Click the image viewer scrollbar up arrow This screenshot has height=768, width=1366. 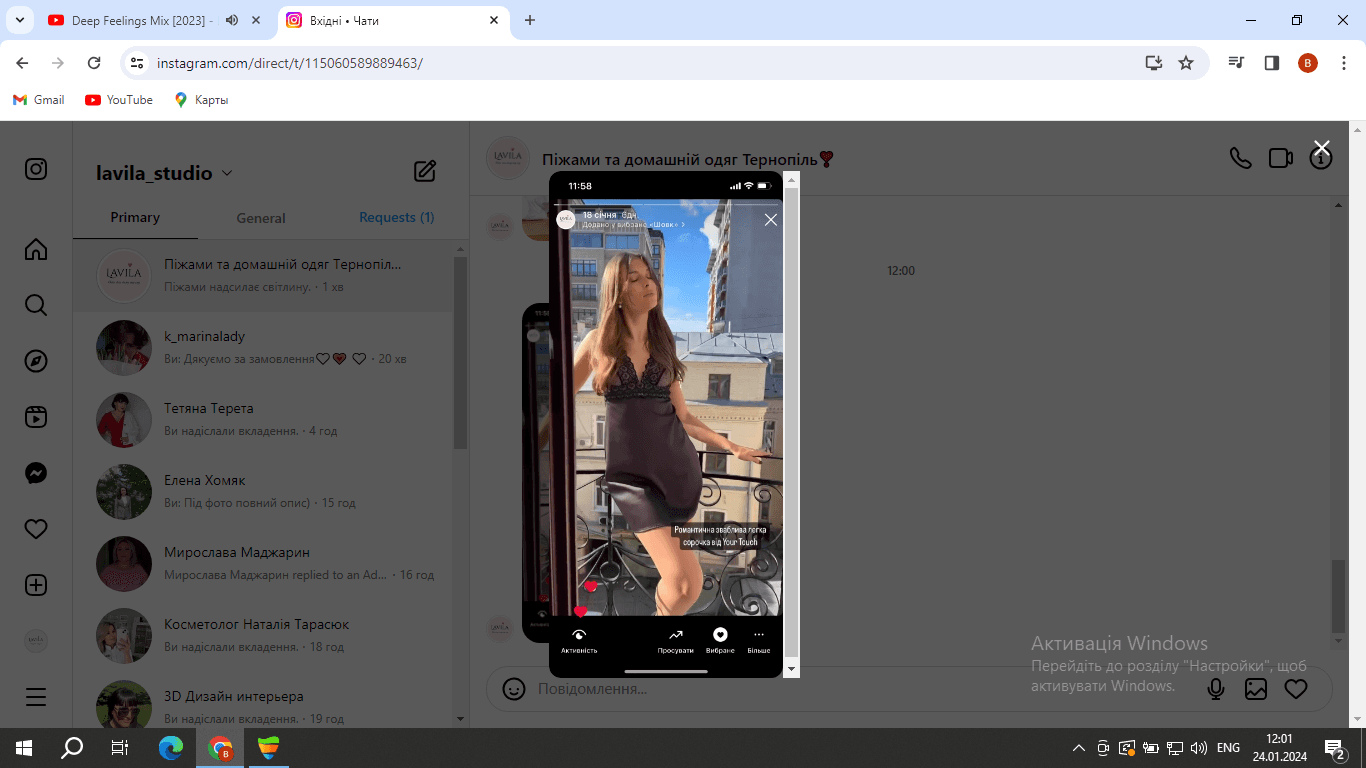792,180
